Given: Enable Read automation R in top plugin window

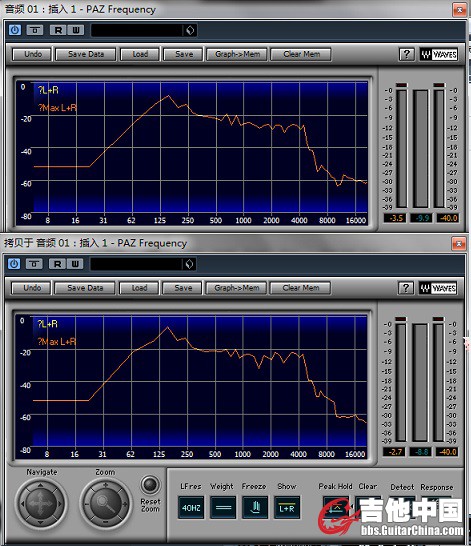Looking at the screenshot, I should (x=58, y=30).
